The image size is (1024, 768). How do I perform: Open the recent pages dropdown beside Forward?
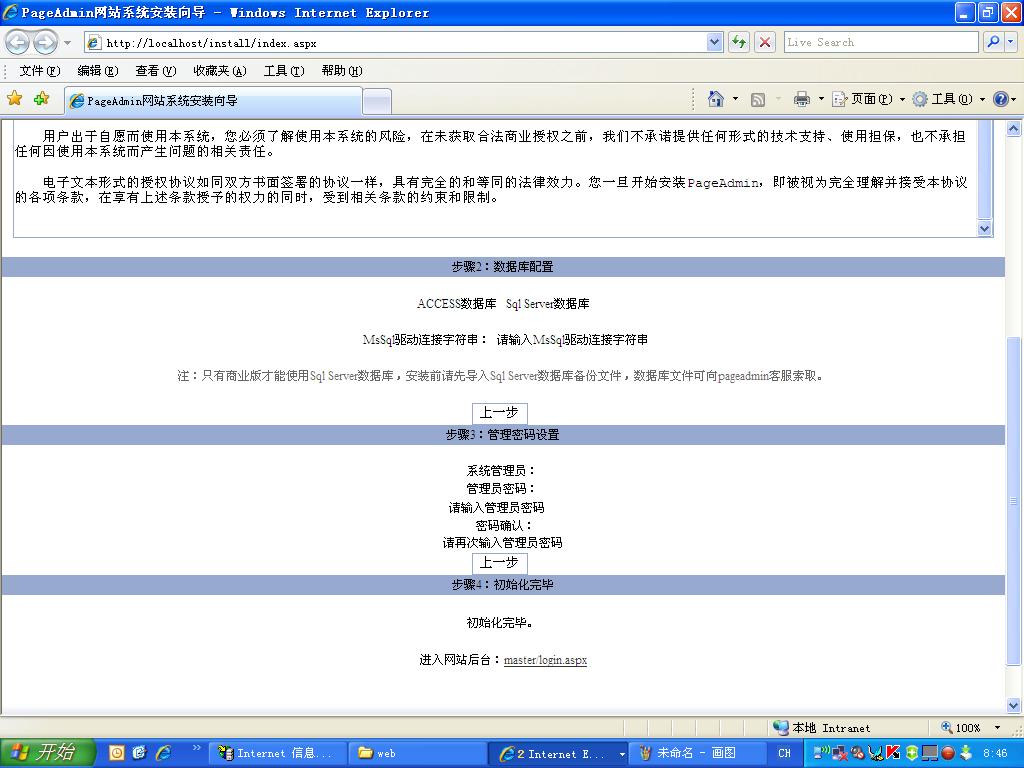[67, 43]
